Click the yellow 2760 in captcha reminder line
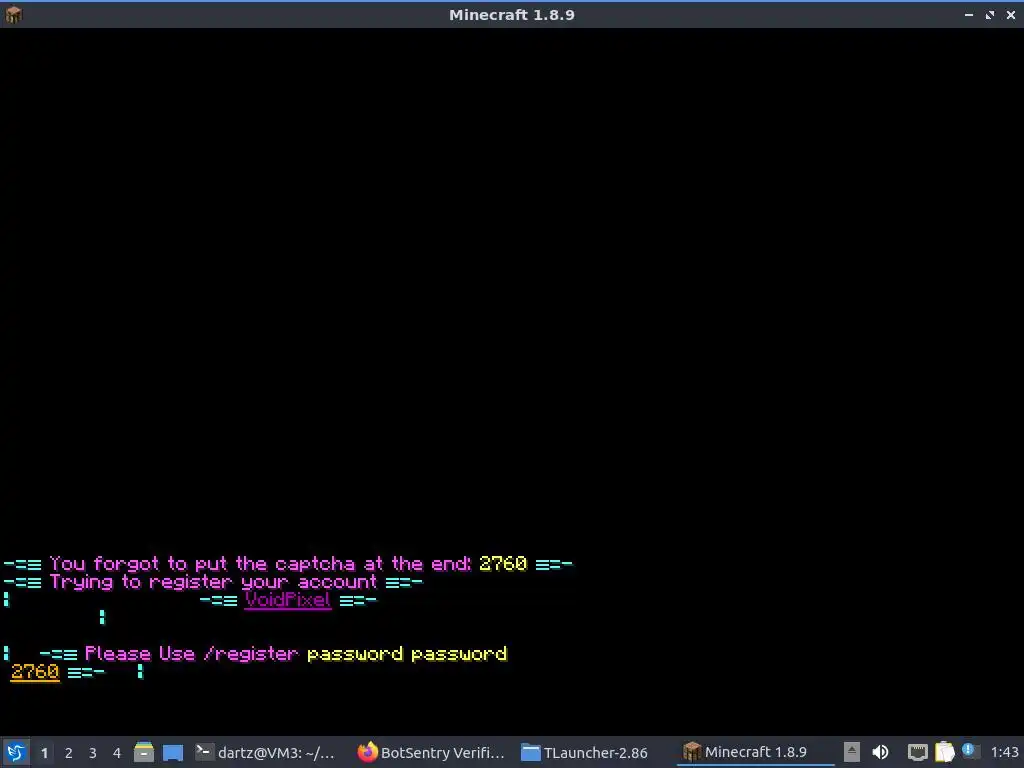 (503, 564)
